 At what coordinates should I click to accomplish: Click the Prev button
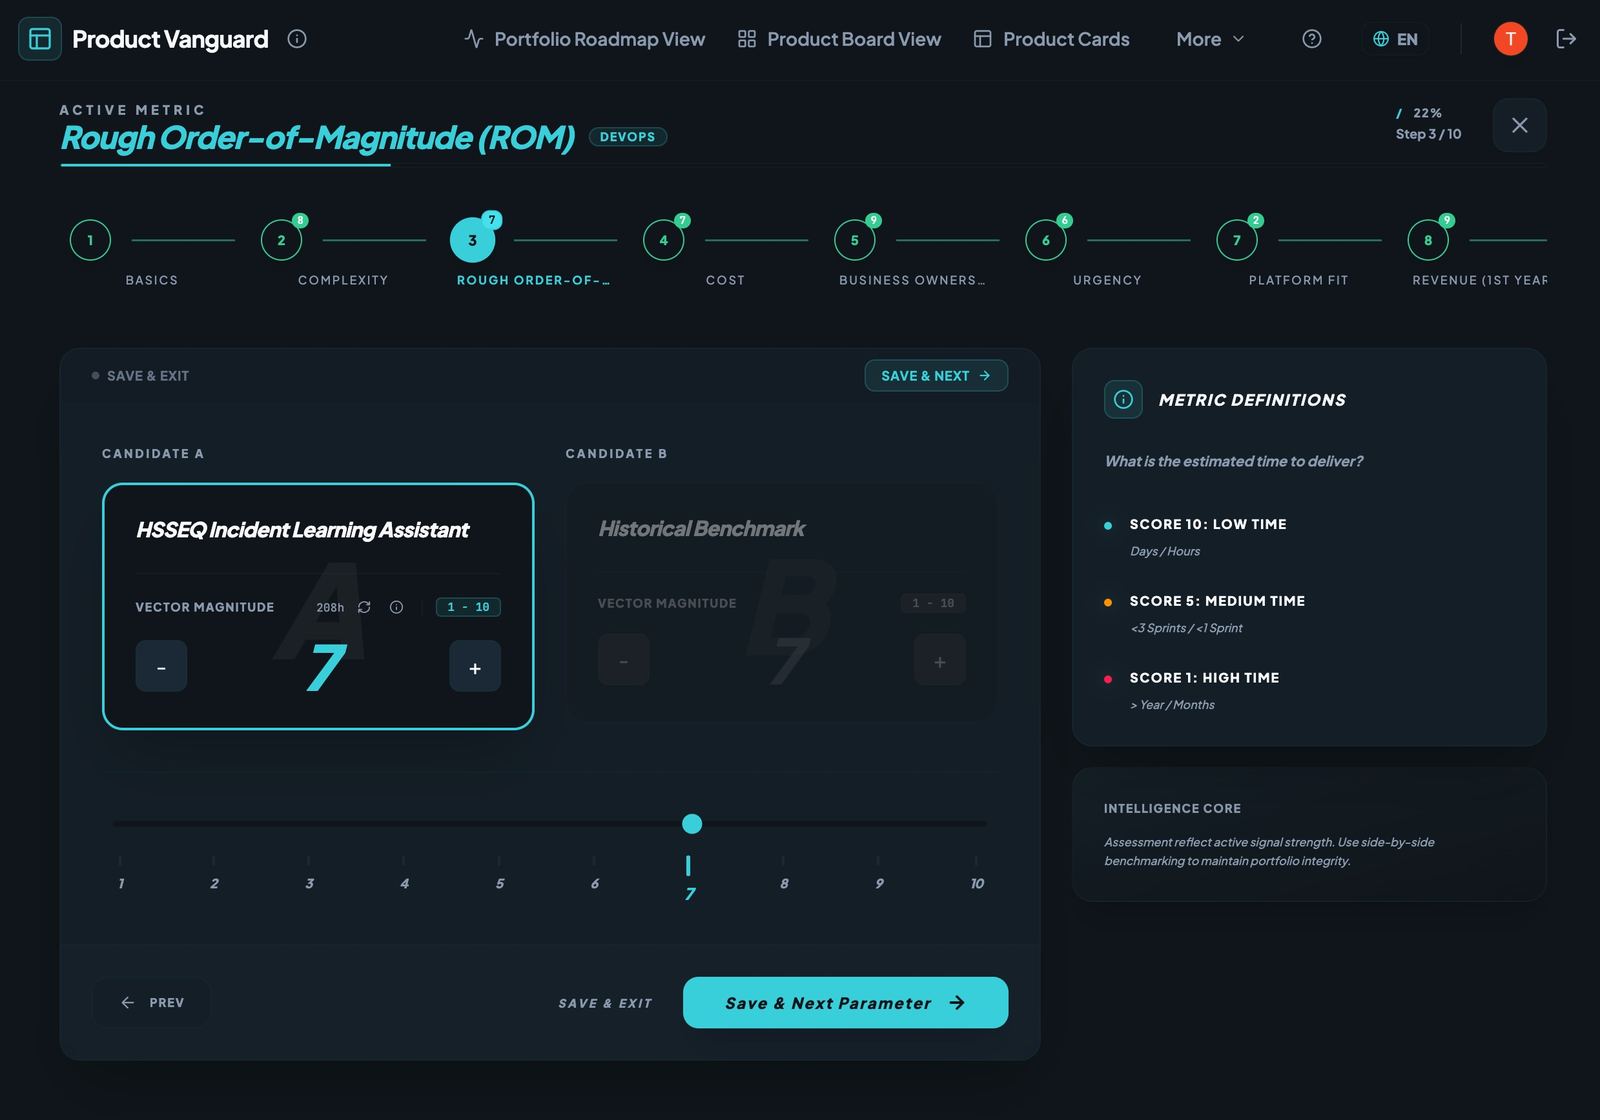tap(152, 1002)
